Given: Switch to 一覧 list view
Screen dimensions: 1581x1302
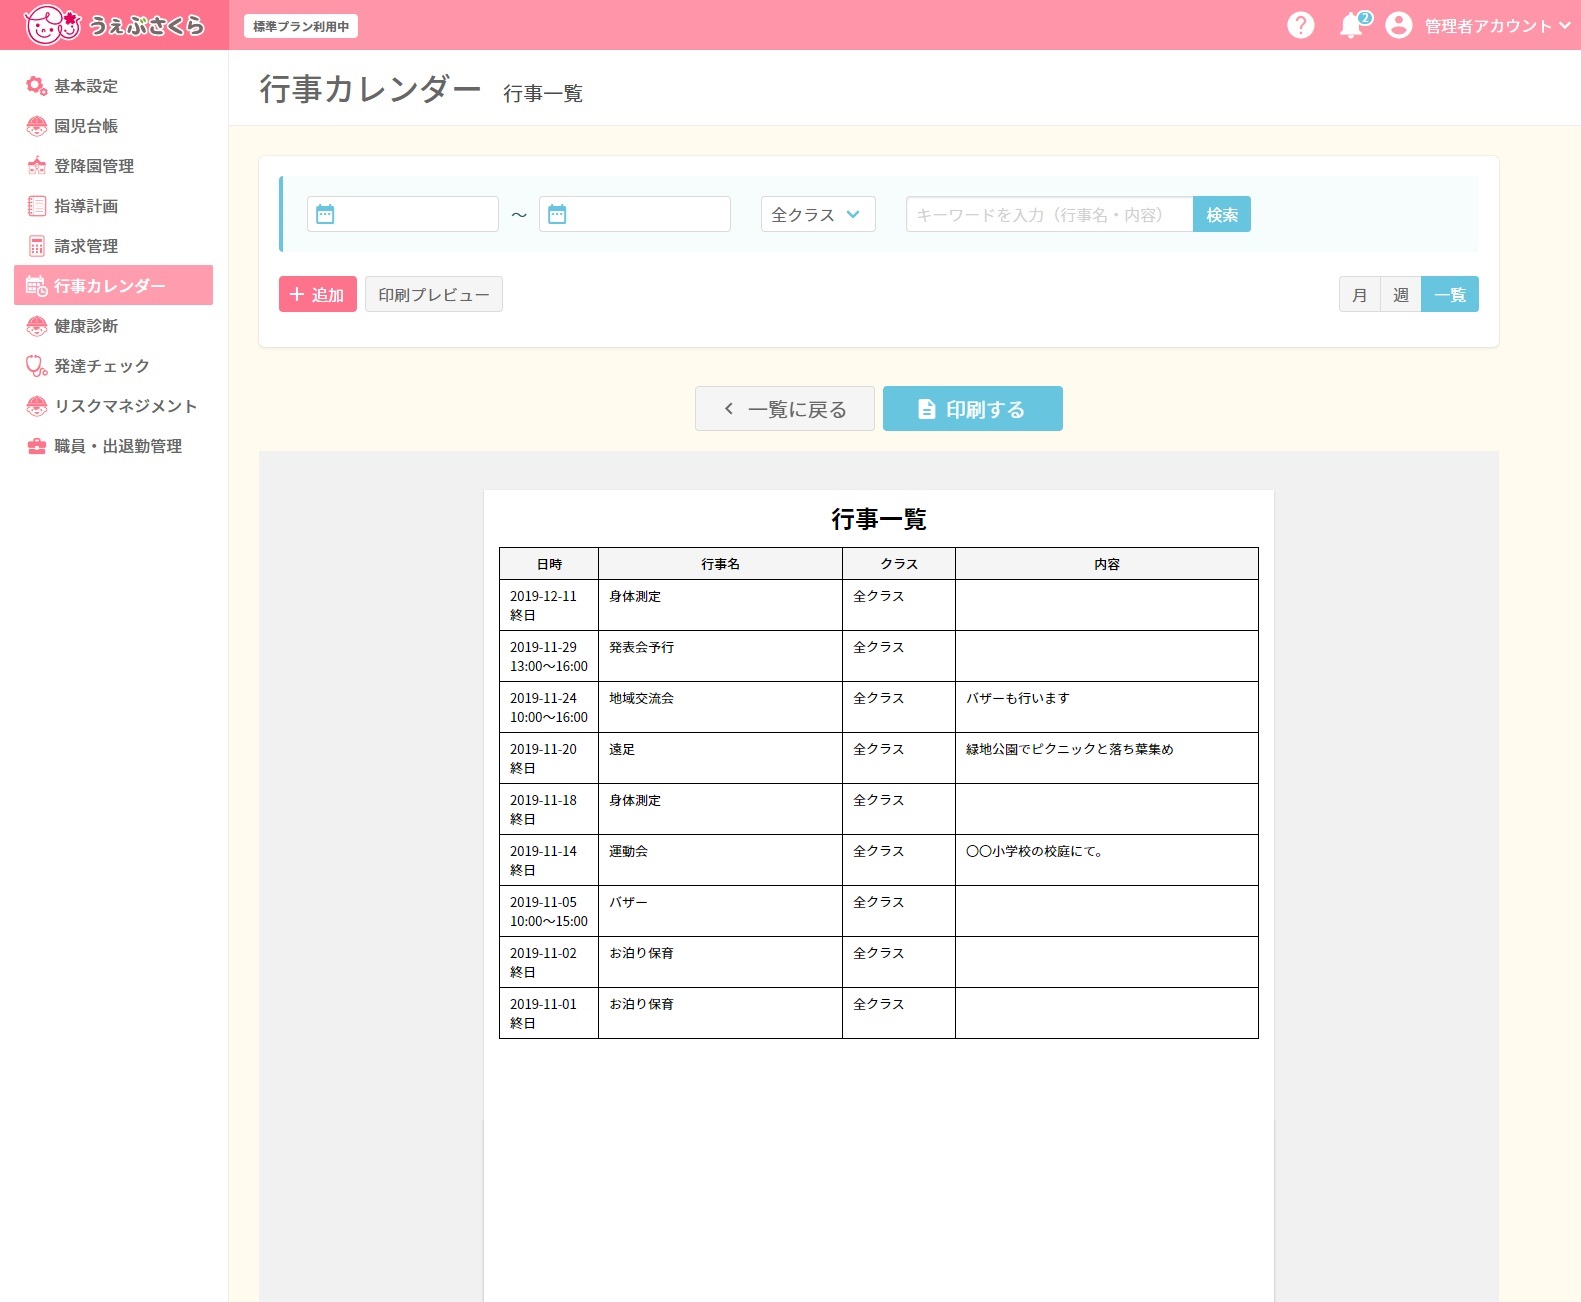Looking at the screenshot, I should (1450, 294).
